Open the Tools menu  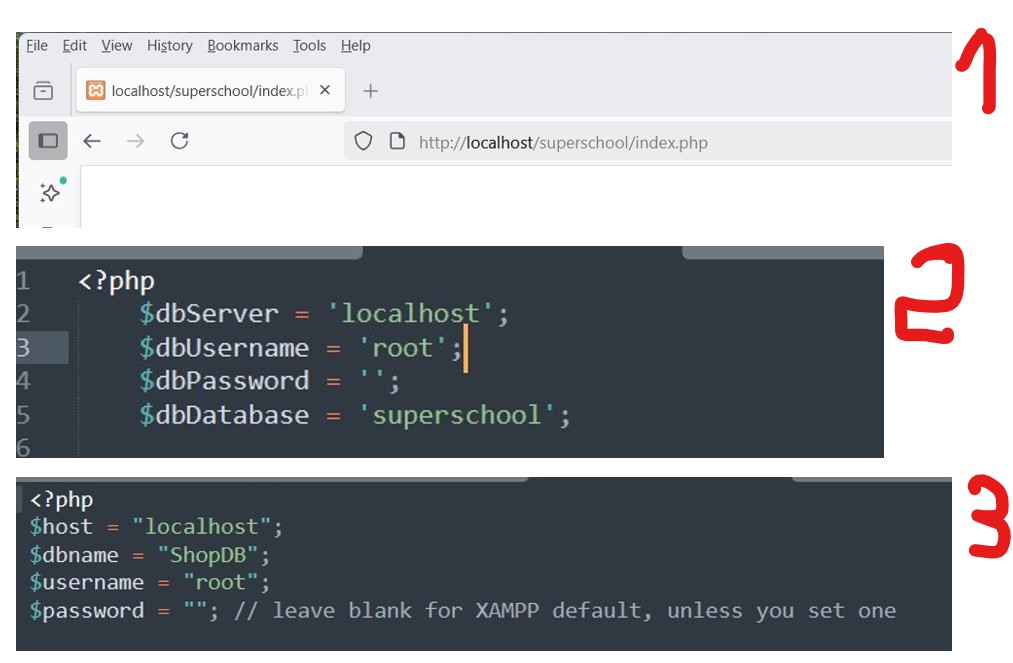pyautogui.click(x=309, y=46)
